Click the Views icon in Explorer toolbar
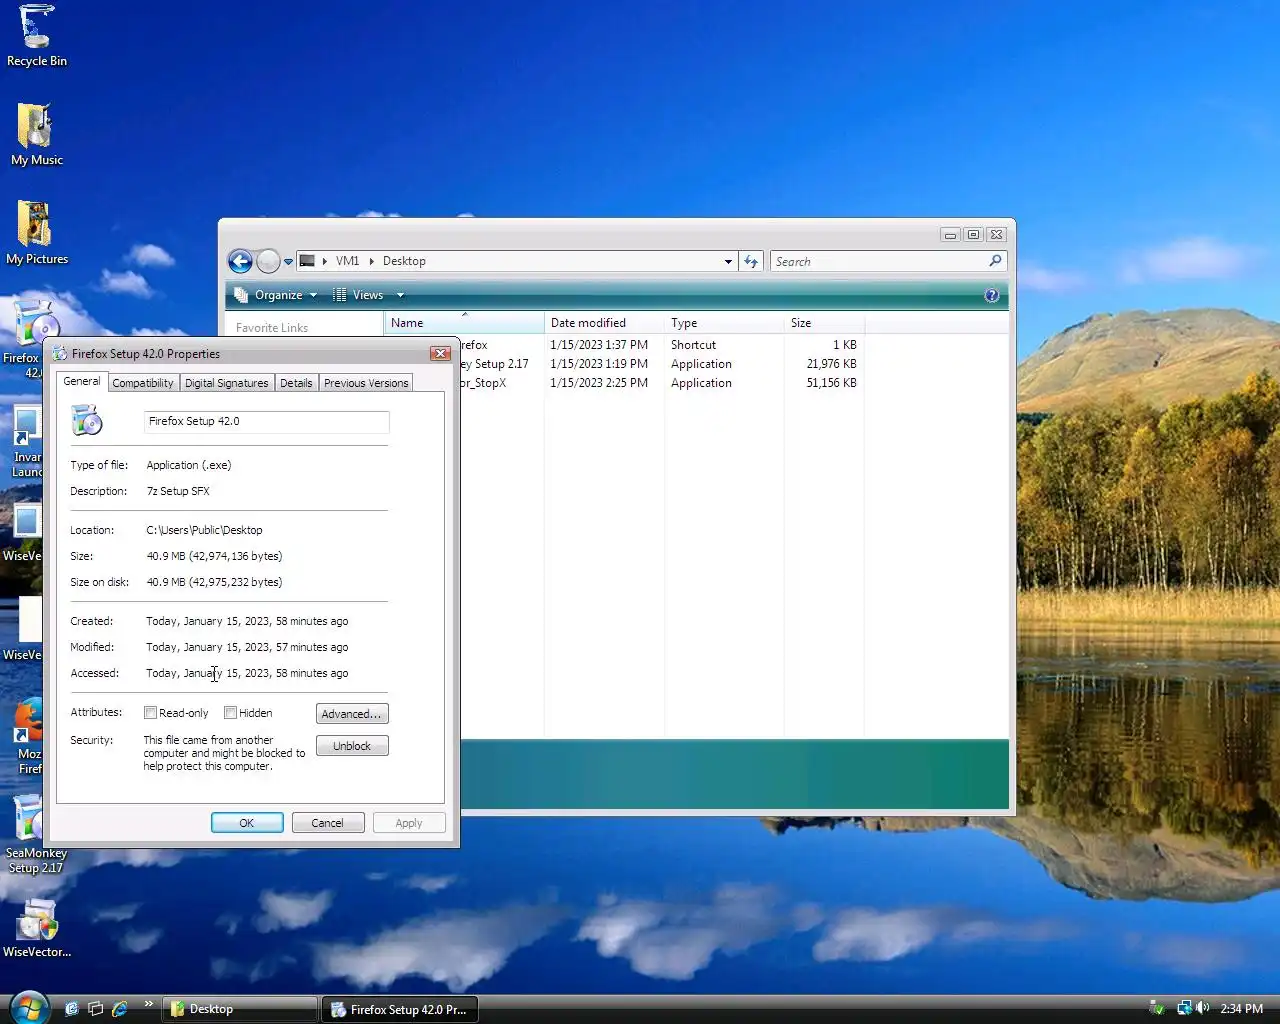This screenshot has width=1280, height=1024. point(340,295)
